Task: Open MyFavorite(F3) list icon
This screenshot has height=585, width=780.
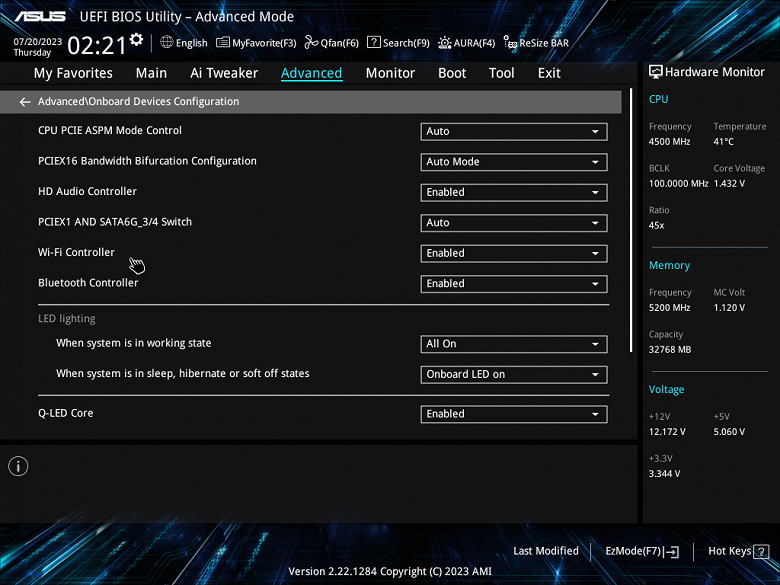Action: tap(223, 42)
